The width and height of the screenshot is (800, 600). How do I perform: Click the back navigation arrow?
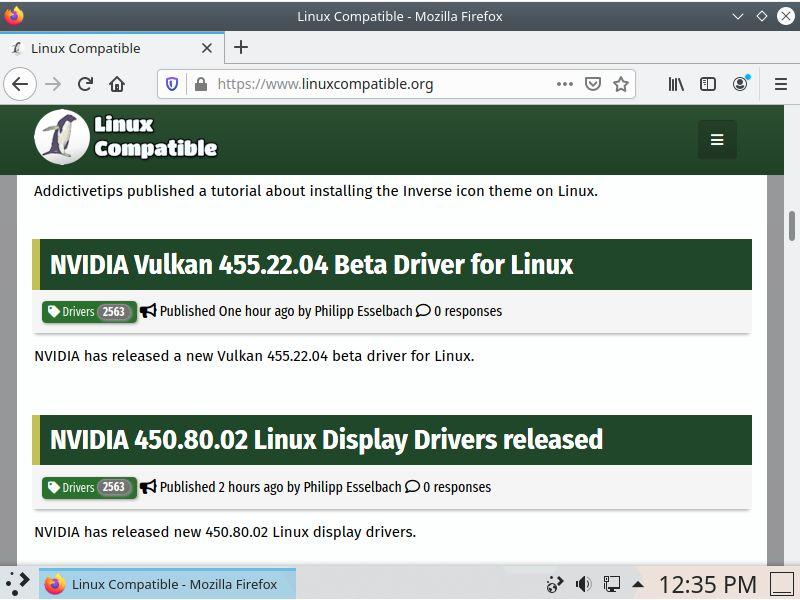pyautogui.click(x=20, y=84)
